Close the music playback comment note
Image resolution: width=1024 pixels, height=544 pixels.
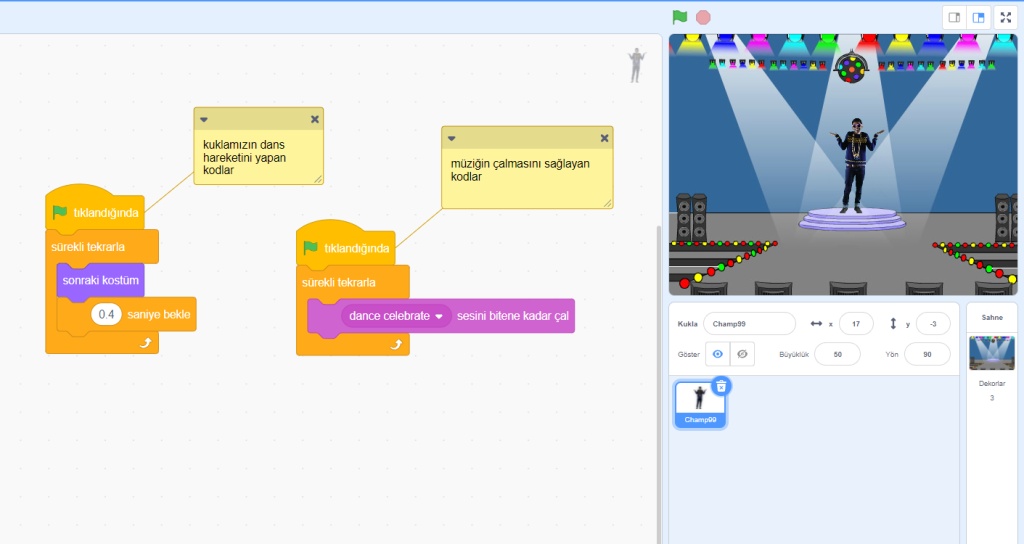(x=604, y=138)
